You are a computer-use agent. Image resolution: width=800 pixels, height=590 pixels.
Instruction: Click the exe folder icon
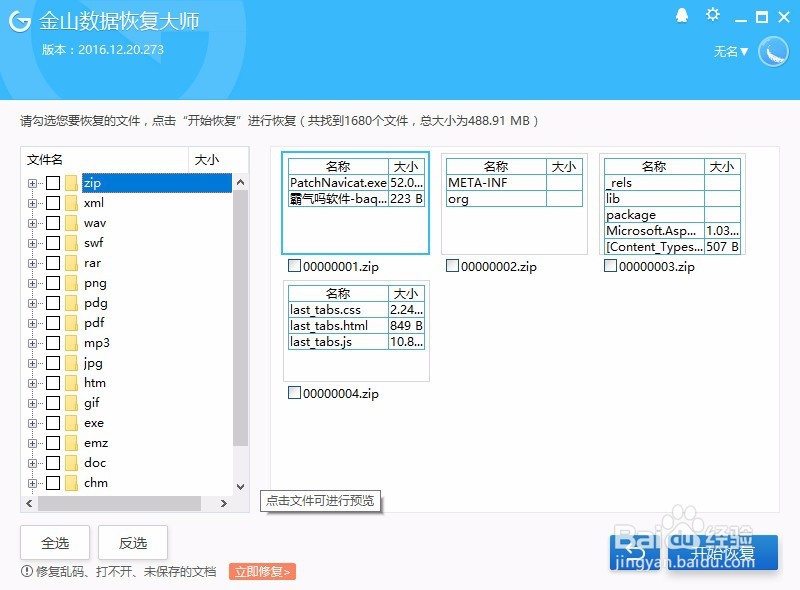(x=71, y=423)
